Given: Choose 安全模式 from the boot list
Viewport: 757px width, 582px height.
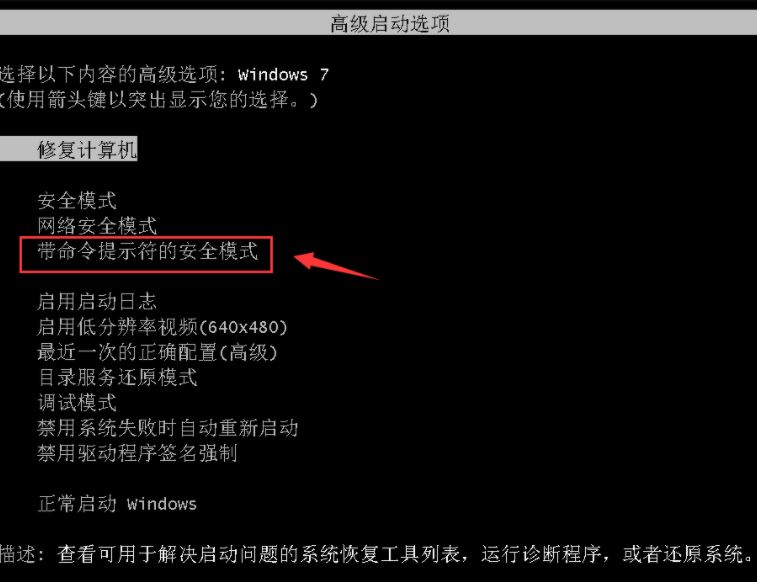Looking at the screenshot, I should coord(77,200).
